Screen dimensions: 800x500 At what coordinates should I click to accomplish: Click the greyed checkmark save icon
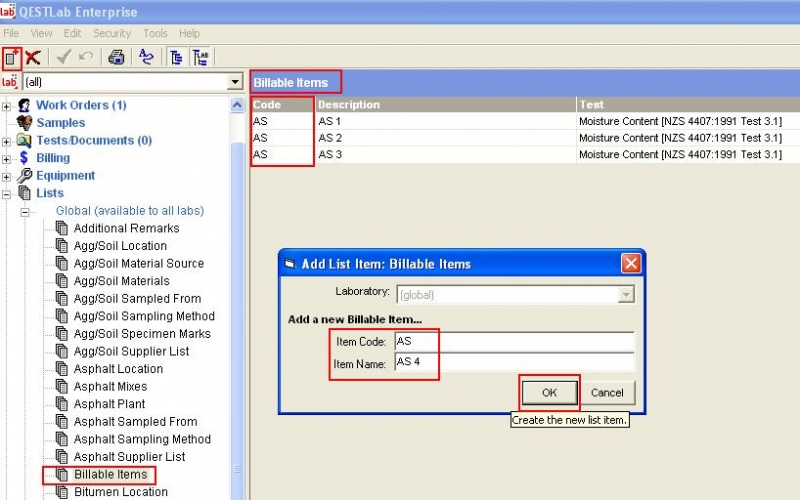click(x=65, y=57)
